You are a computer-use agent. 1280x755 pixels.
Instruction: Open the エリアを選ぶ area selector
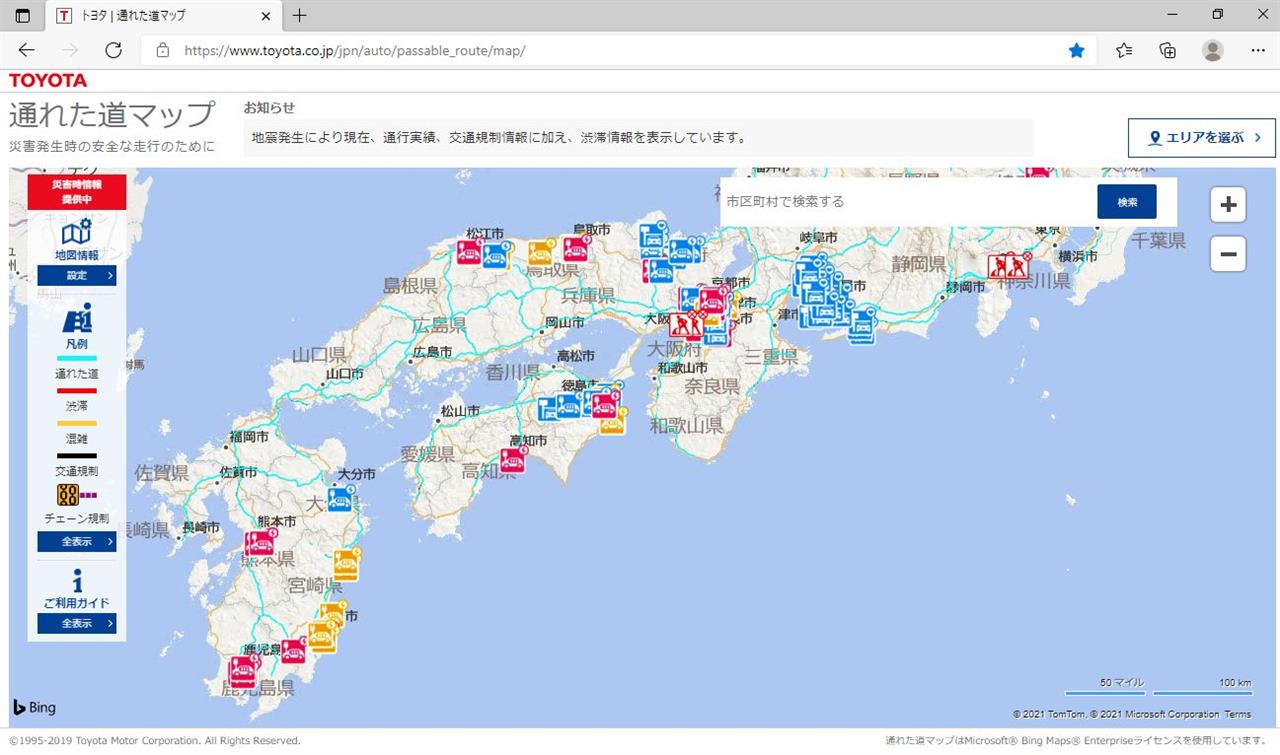(x=1202, y=138)
